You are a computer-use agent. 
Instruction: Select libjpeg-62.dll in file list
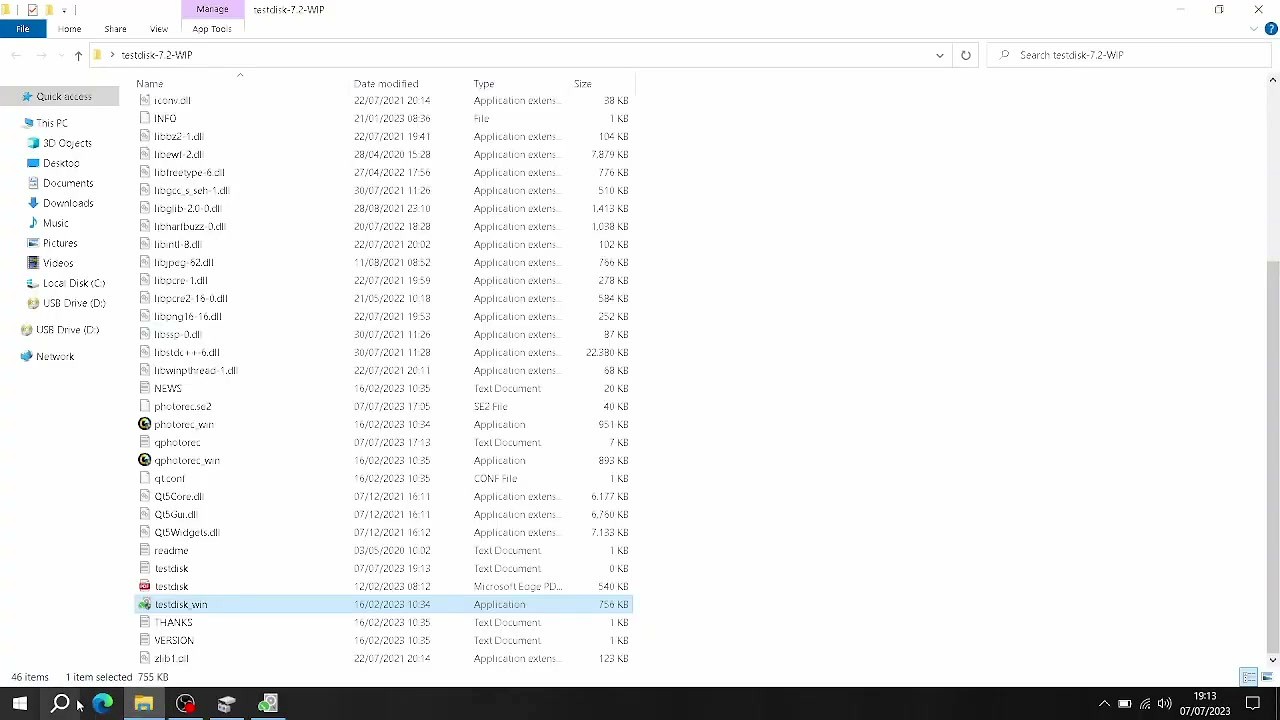384,263
